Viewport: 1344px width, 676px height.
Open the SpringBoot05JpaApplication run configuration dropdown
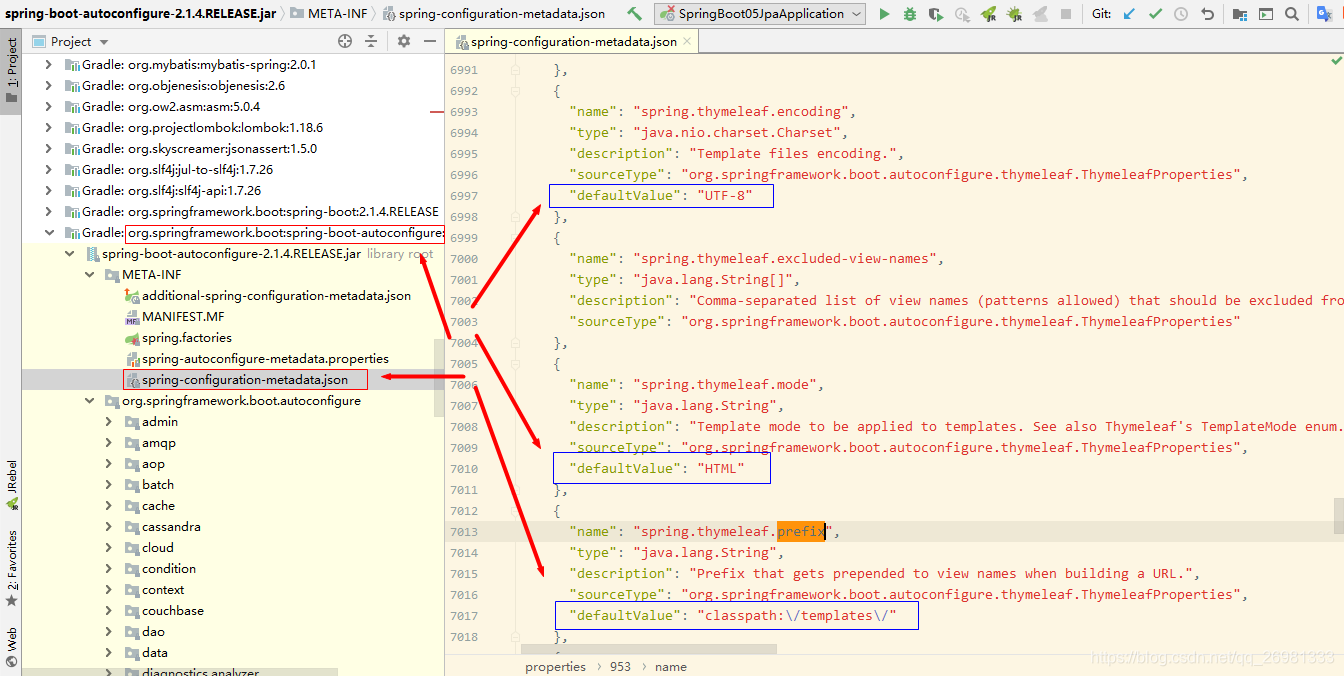[761, 14]
